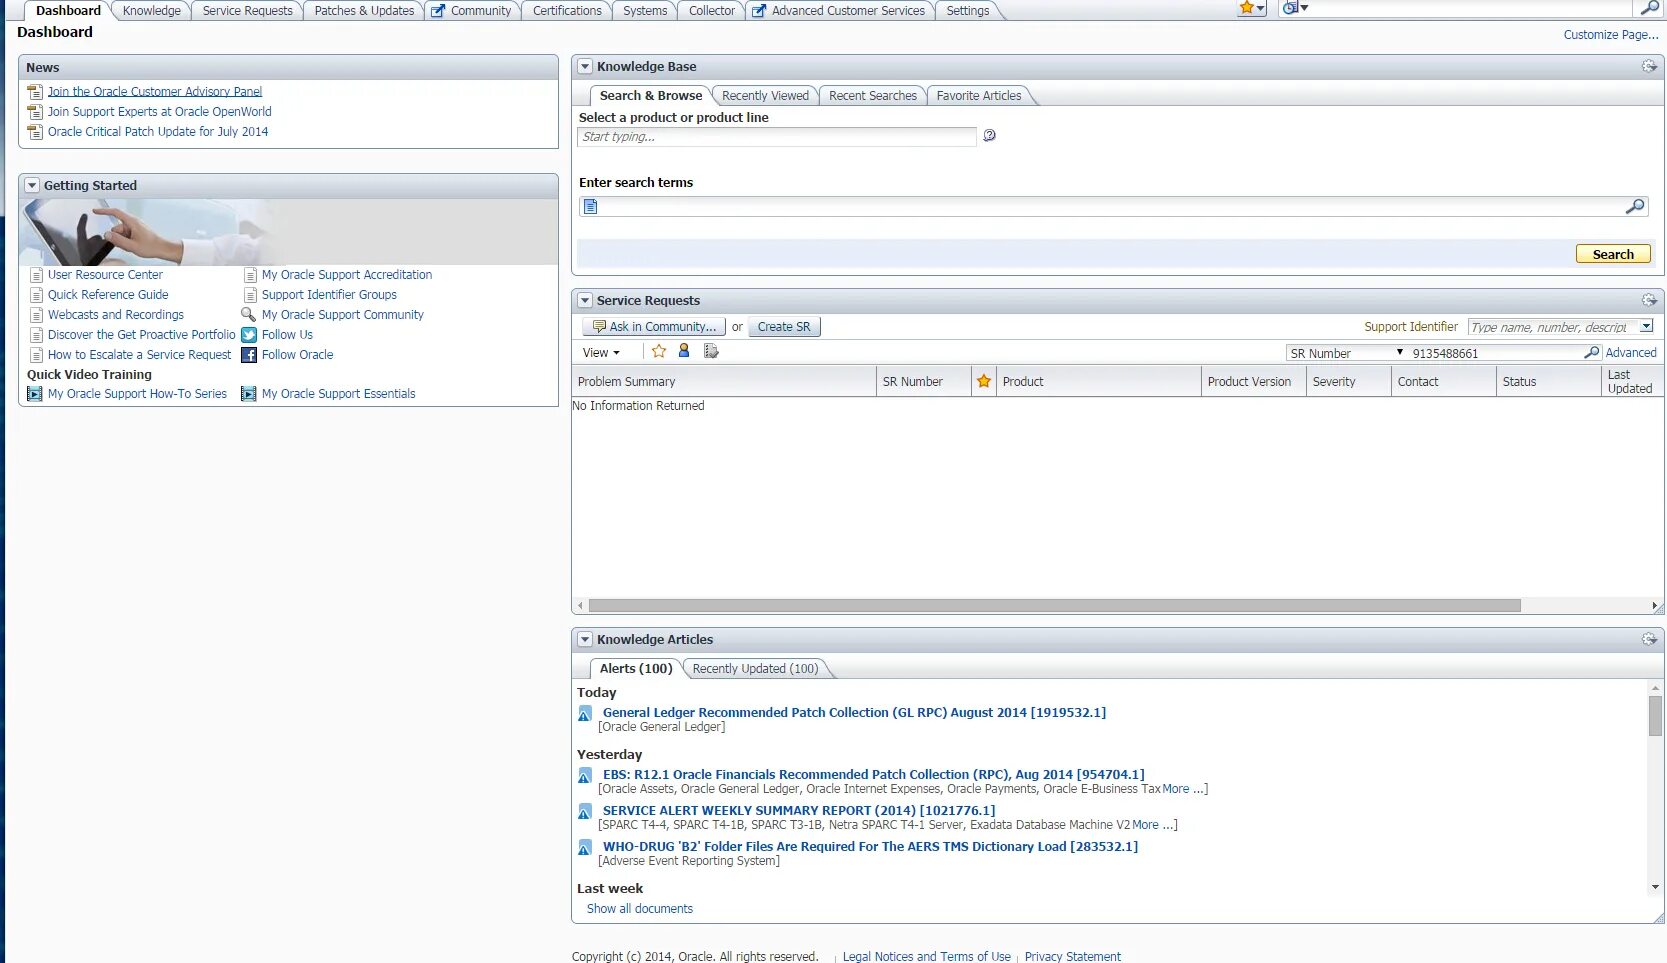Switch to Recently Updated (100) tab
The image size is (1667, 963).
[755, 669]
